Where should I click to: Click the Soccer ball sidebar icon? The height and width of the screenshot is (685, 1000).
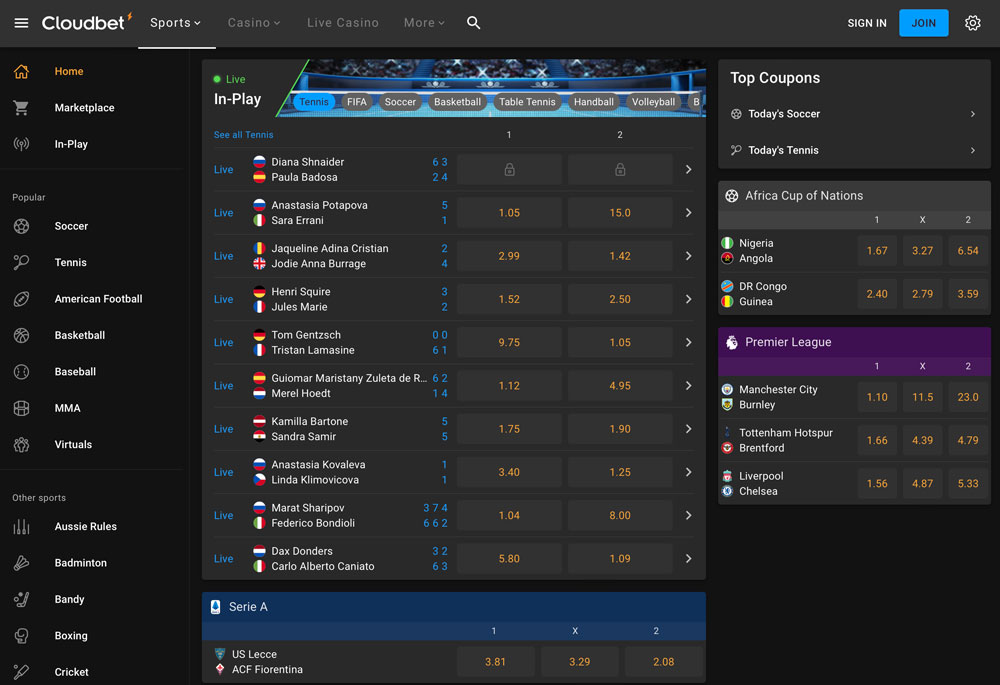pos(21,226)
